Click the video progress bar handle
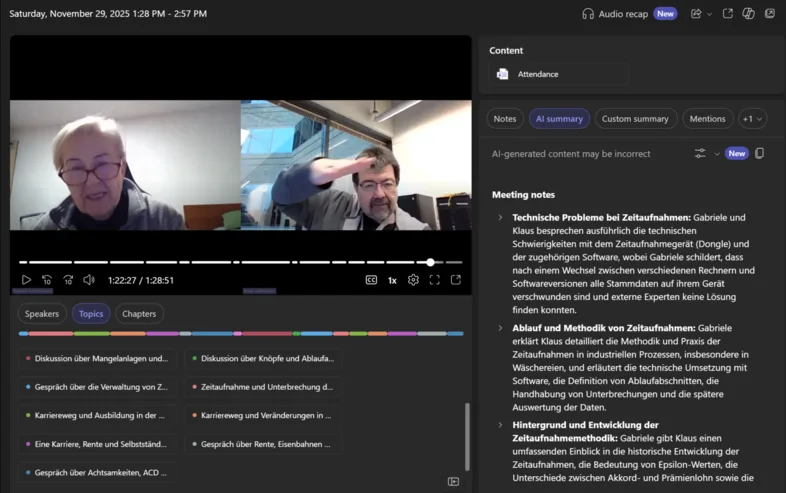Screen dimensions: 786x493 point(430,262)
